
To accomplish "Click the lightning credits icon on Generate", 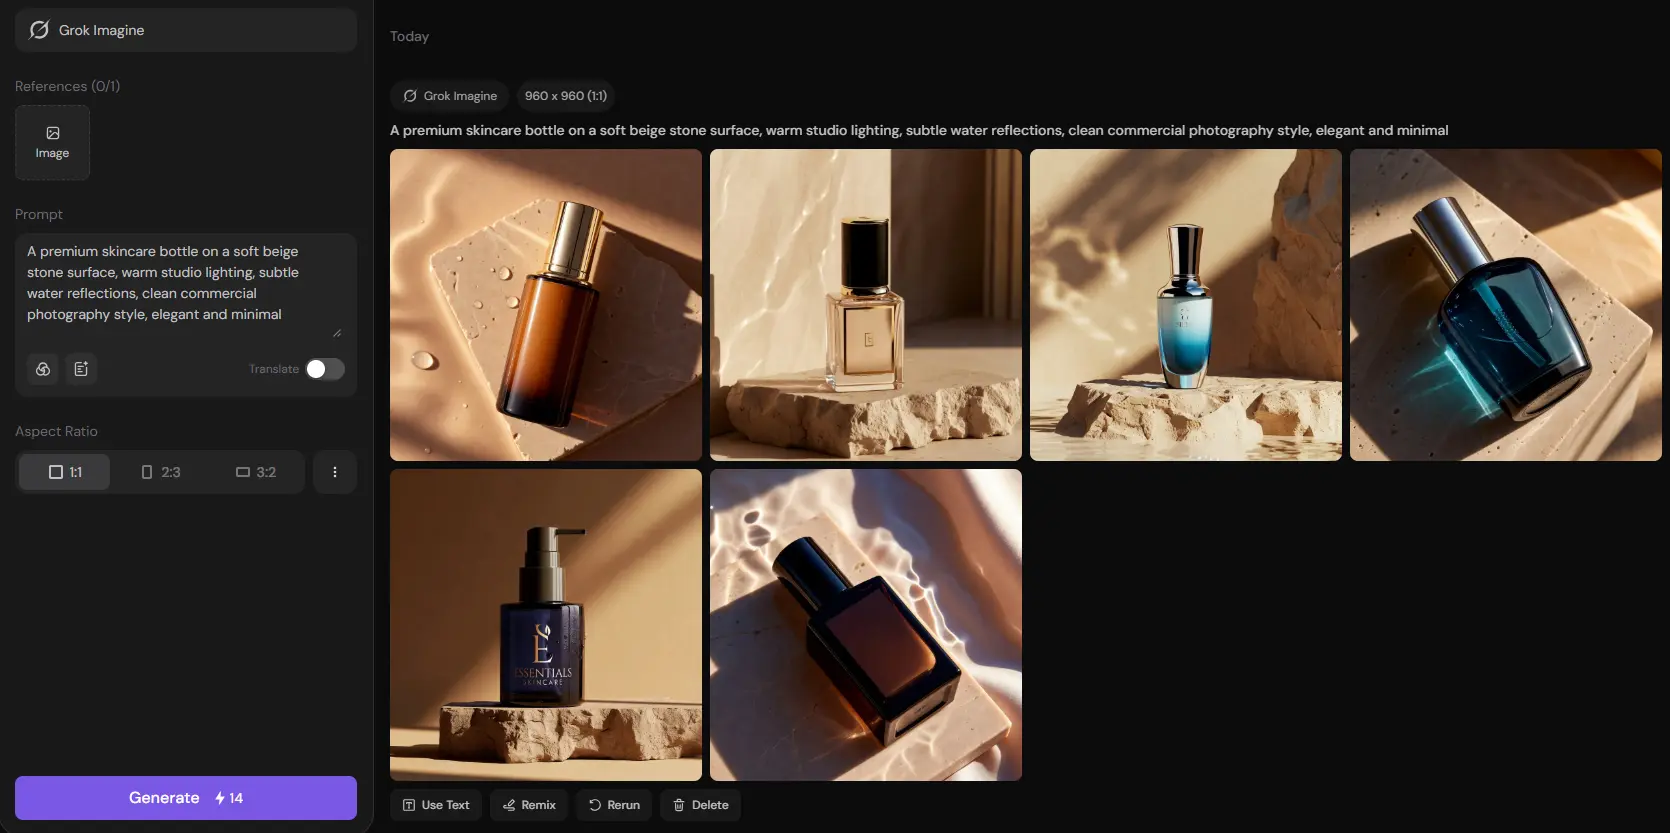I will (220, 798).
